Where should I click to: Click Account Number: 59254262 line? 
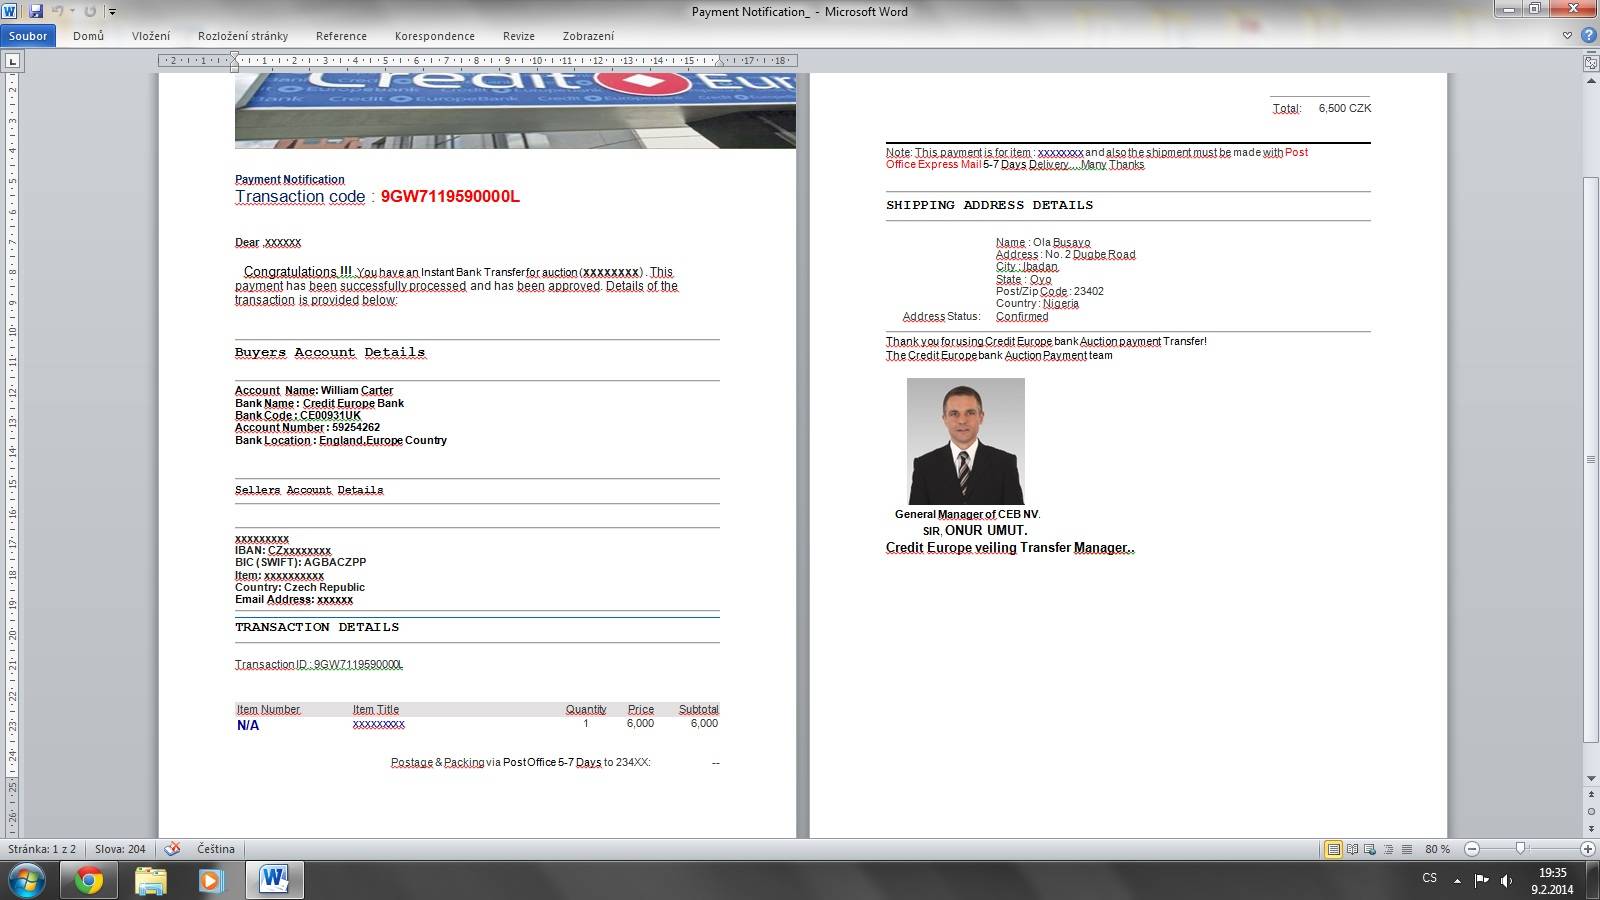click(x=307, y=428)
